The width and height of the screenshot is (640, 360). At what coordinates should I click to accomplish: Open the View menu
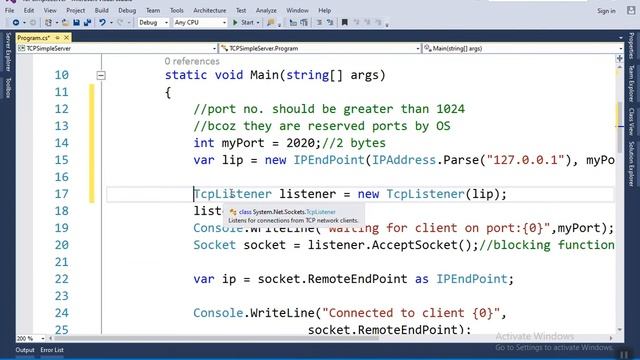[50, 10]
